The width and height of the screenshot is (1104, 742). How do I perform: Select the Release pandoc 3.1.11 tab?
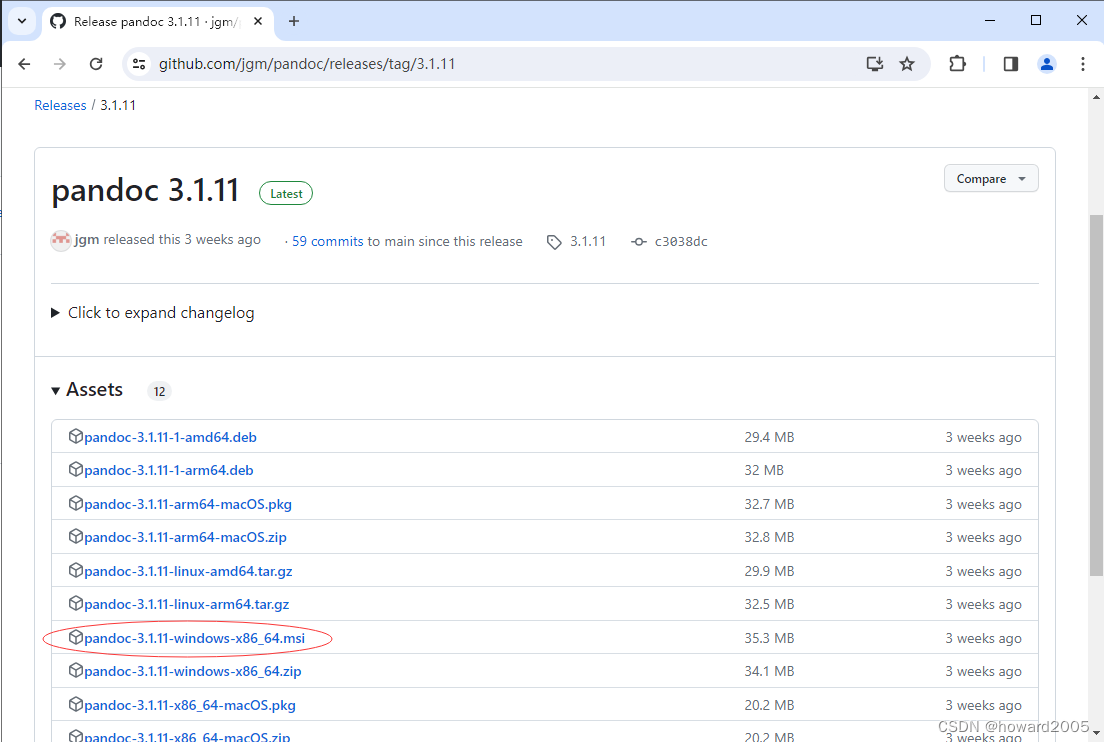(x=157, y=21)
